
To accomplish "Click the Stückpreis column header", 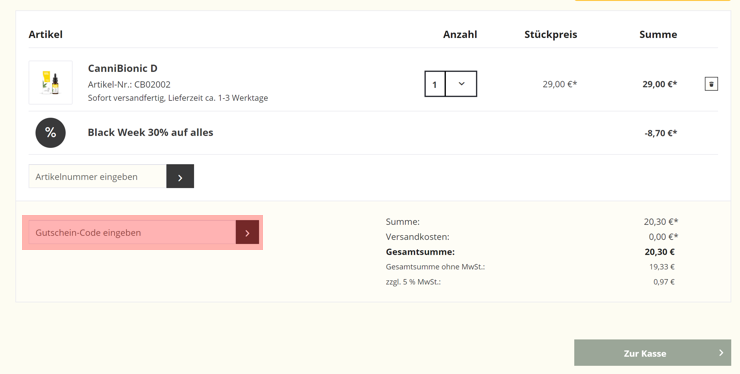I will tap(550, 34).
